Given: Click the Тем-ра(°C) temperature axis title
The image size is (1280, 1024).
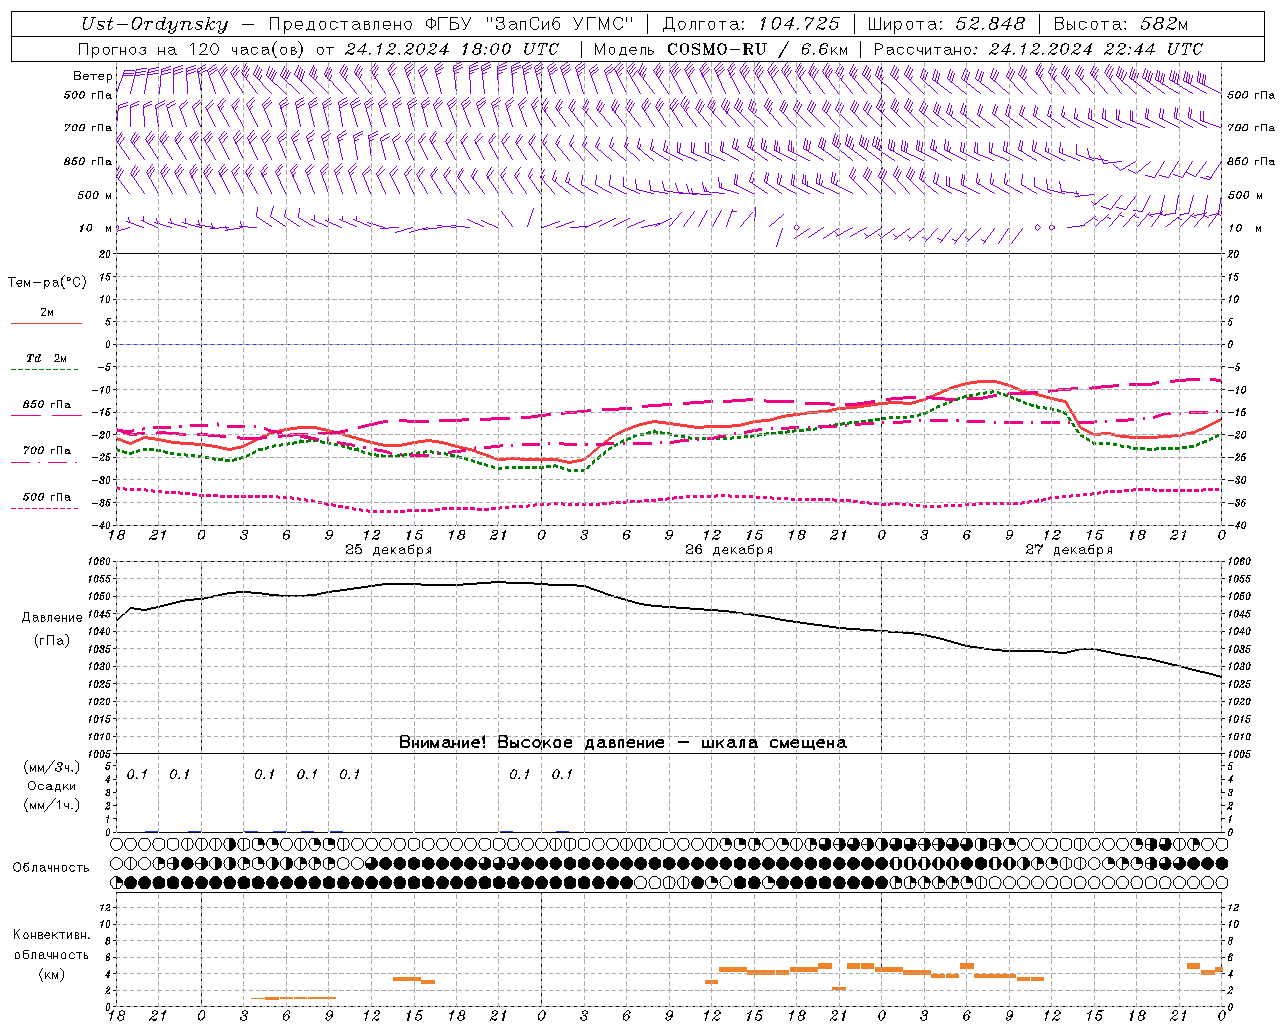Looking at the screenshot, I should 47,283.
